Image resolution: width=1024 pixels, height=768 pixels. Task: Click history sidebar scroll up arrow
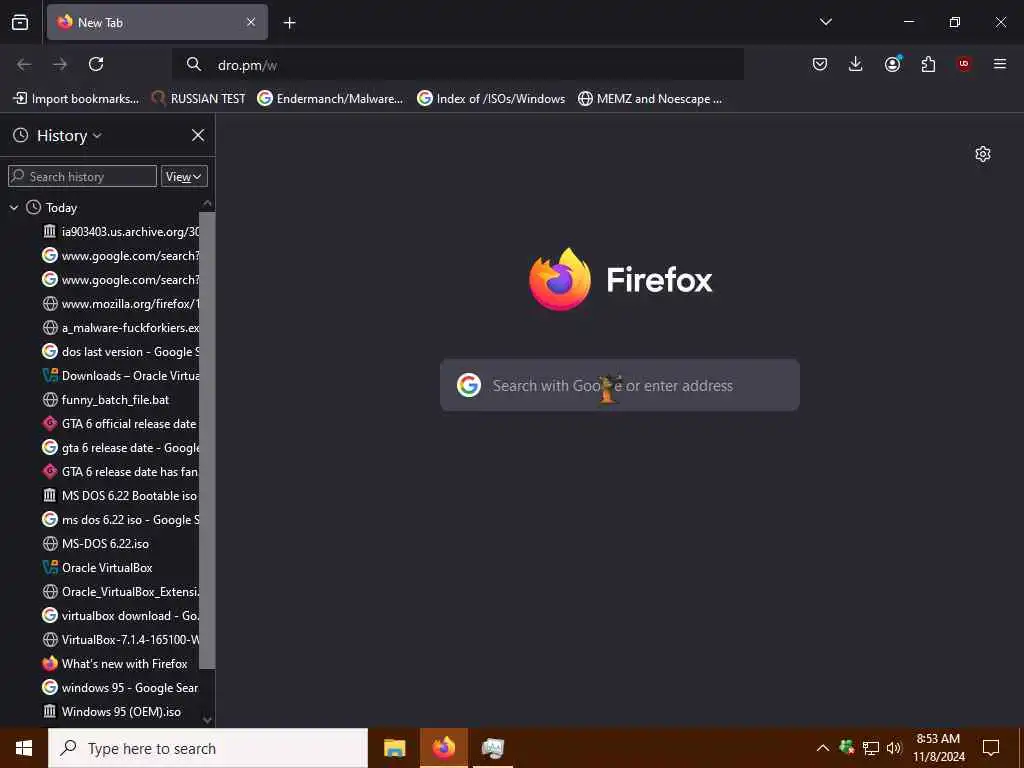[x=207, y=203]
